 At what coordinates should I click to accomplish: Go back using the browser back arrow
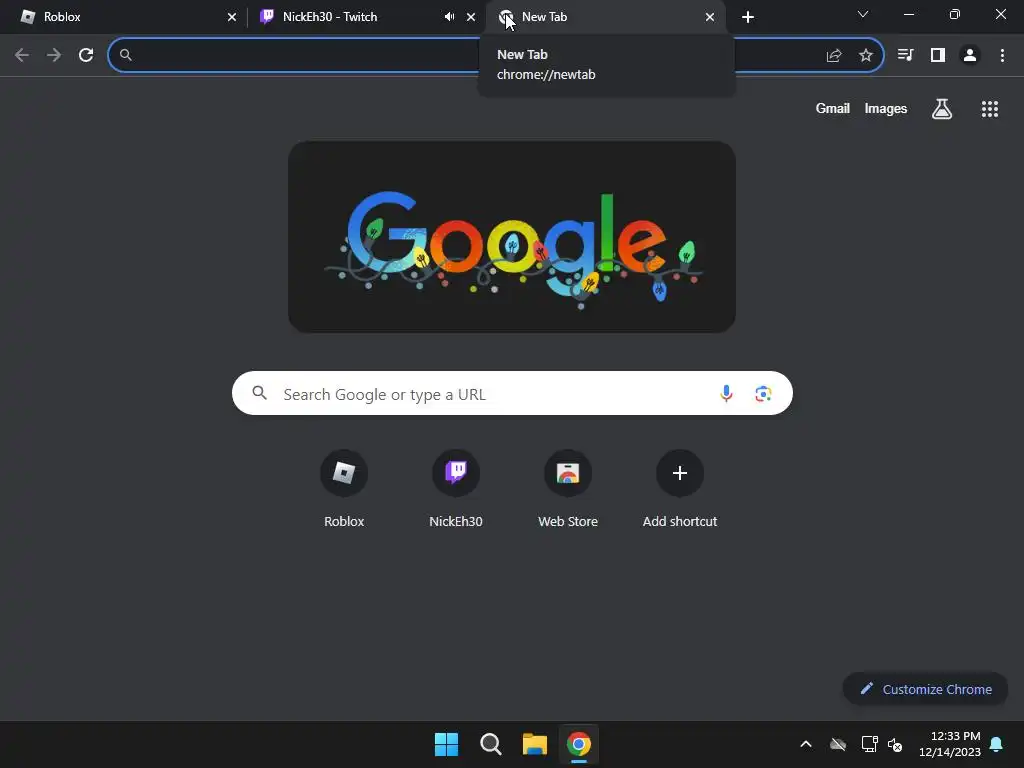coord(22,56)
